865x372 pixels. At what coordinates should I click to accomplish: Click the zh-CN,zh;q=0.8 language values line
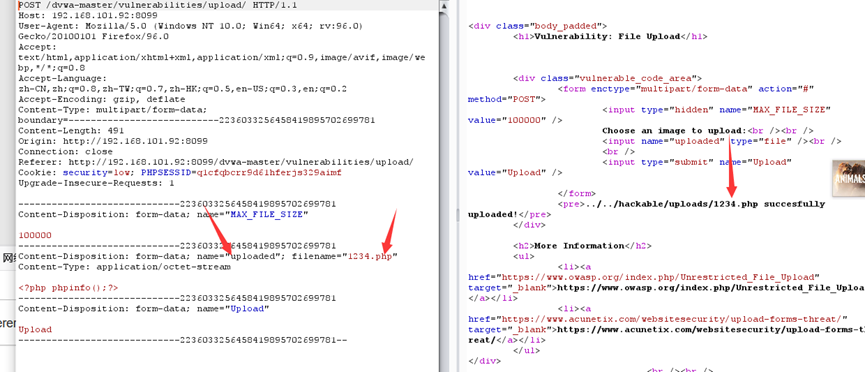pos(183,89)
